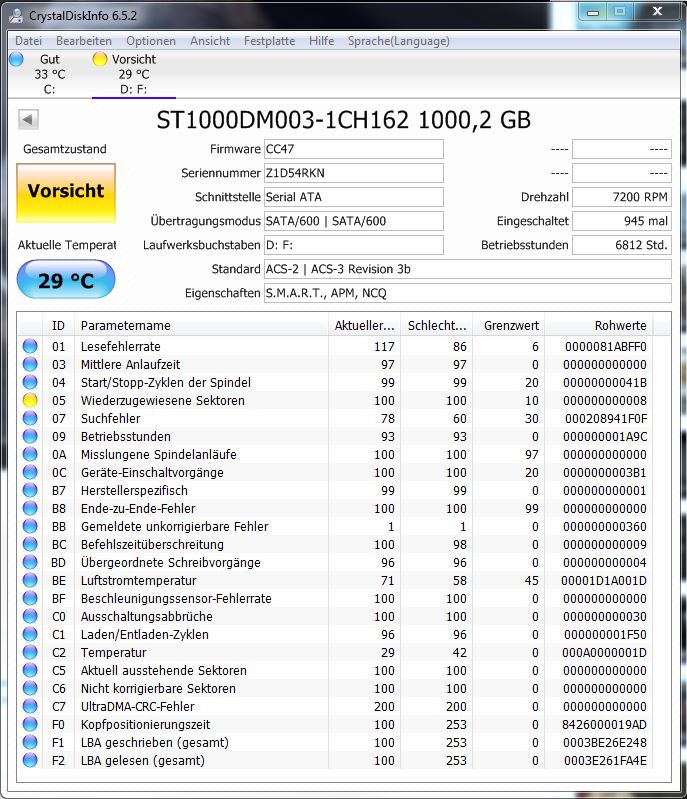The width and height of the screenshot is (687, 799).
Task: Click the Seriennummer field Z1D54RKN
Action: [x=354, y=173]
